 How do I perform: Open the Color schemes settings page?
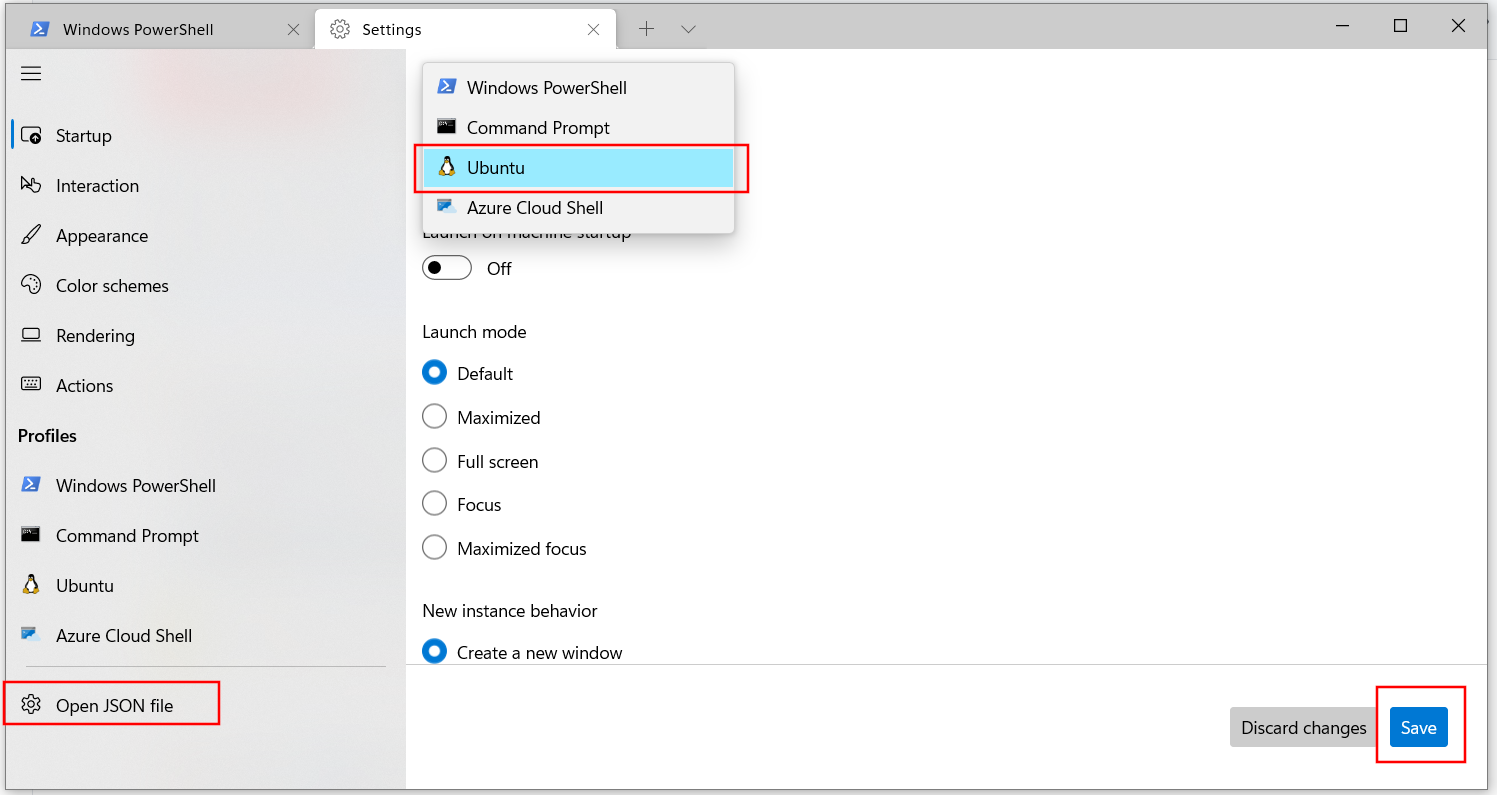pyautogui.click(x=205, y=285)
